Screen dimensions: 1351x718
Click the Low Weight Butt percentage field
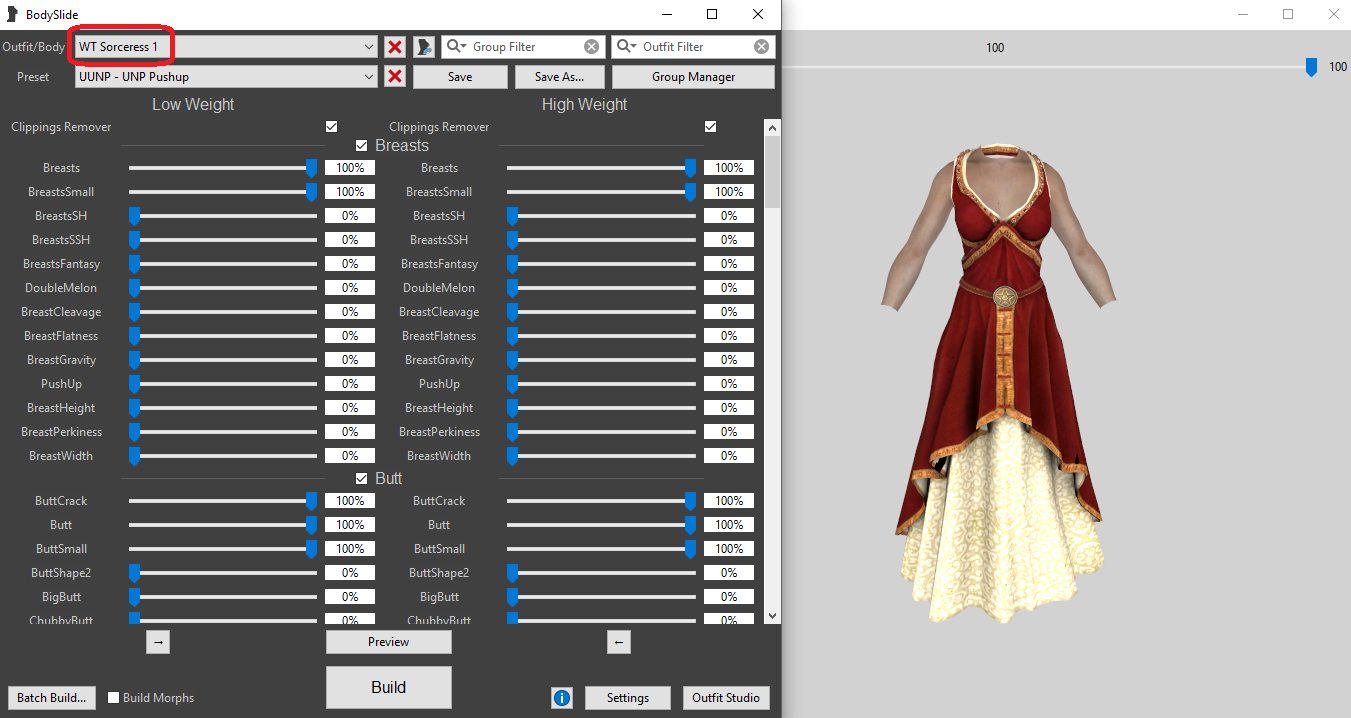350,525
